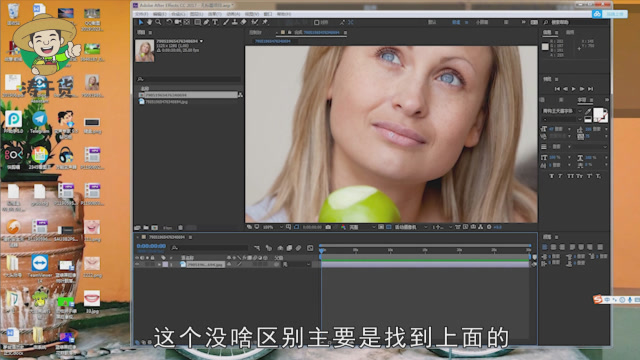640x360 pixels.
Task: Toggle Faux Bold in Character panel
Action: 551,176
